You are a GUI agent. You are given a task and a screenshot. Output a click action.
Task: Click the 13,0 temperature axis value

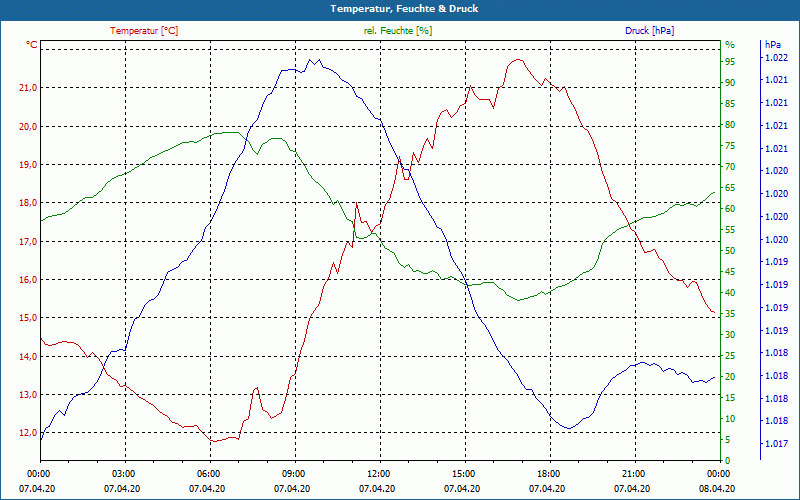[x=29, y=394]
